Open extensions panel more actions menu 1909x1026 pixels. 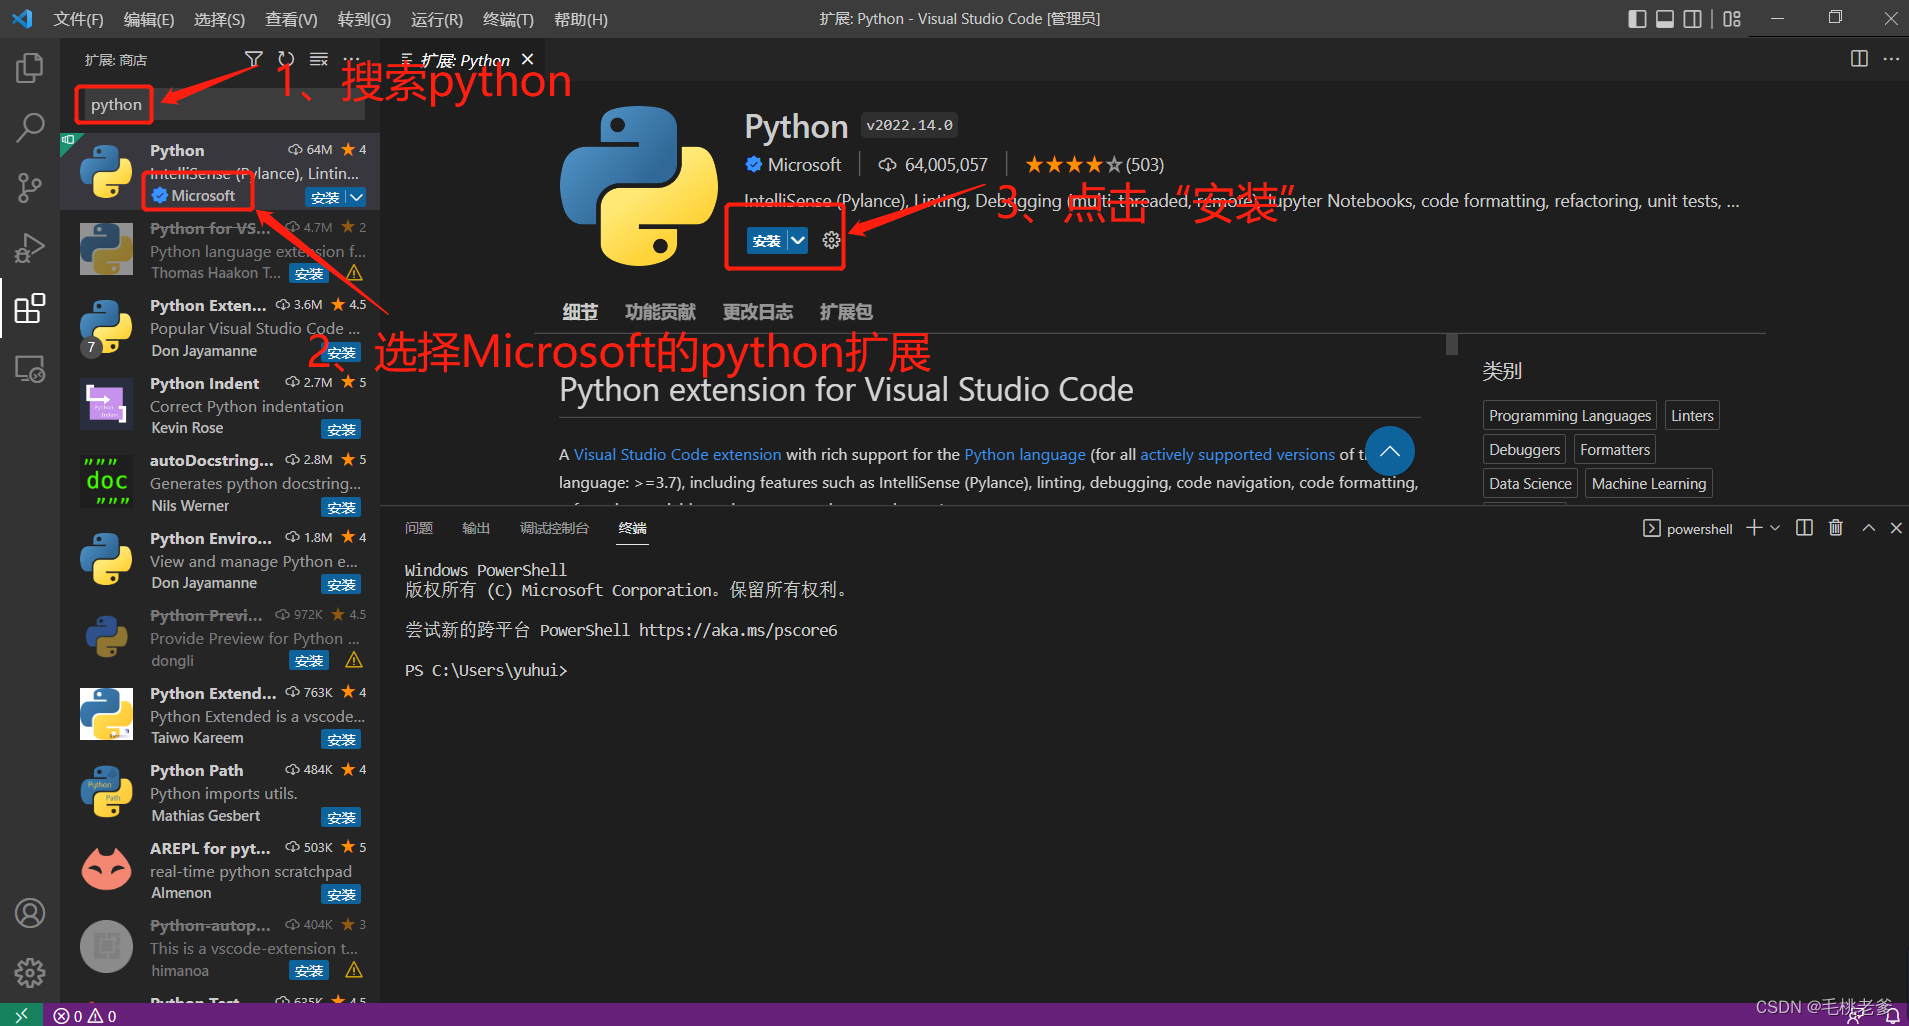click(x=351, y=60)
